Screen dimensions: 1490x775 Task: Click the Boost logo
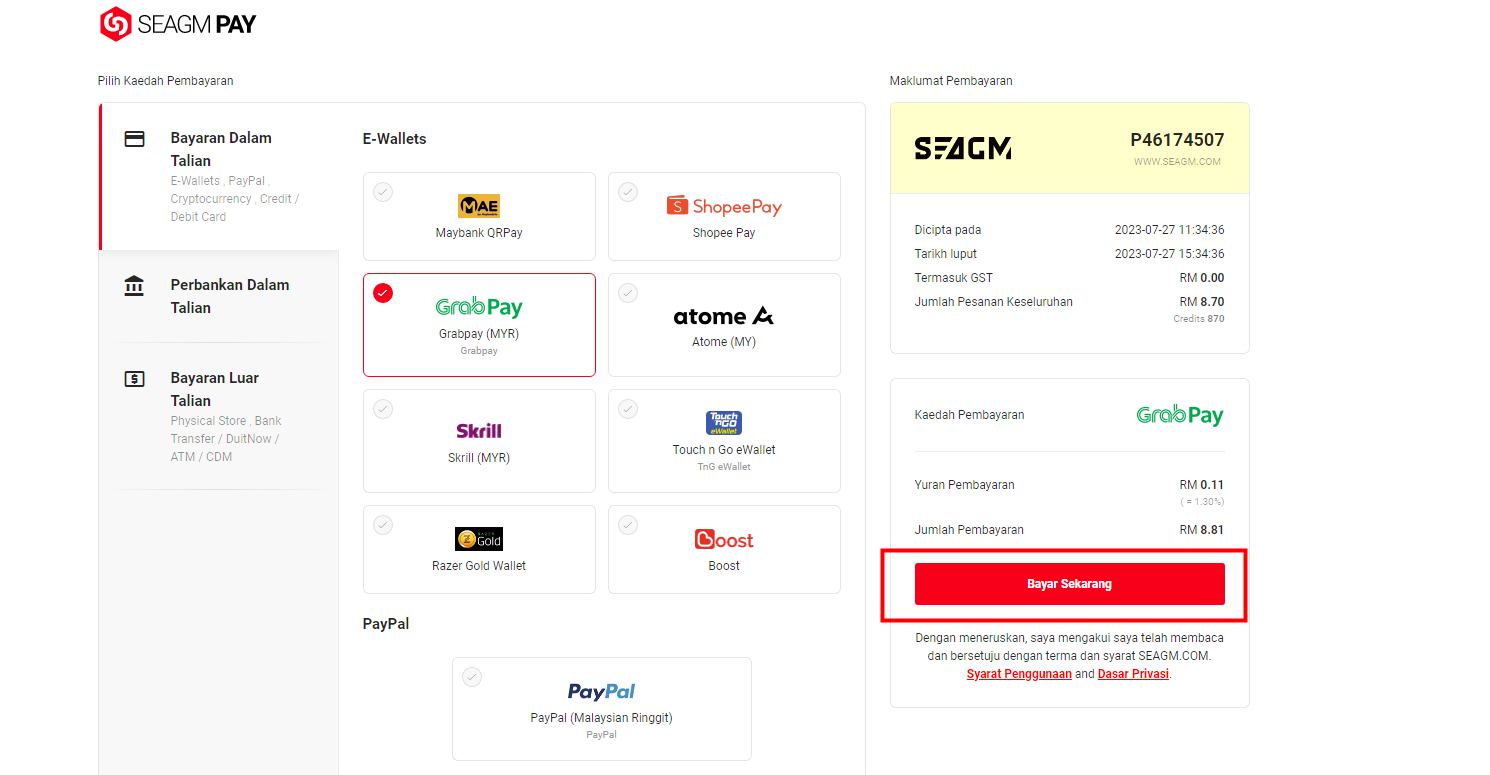click(x=724, y=539)
